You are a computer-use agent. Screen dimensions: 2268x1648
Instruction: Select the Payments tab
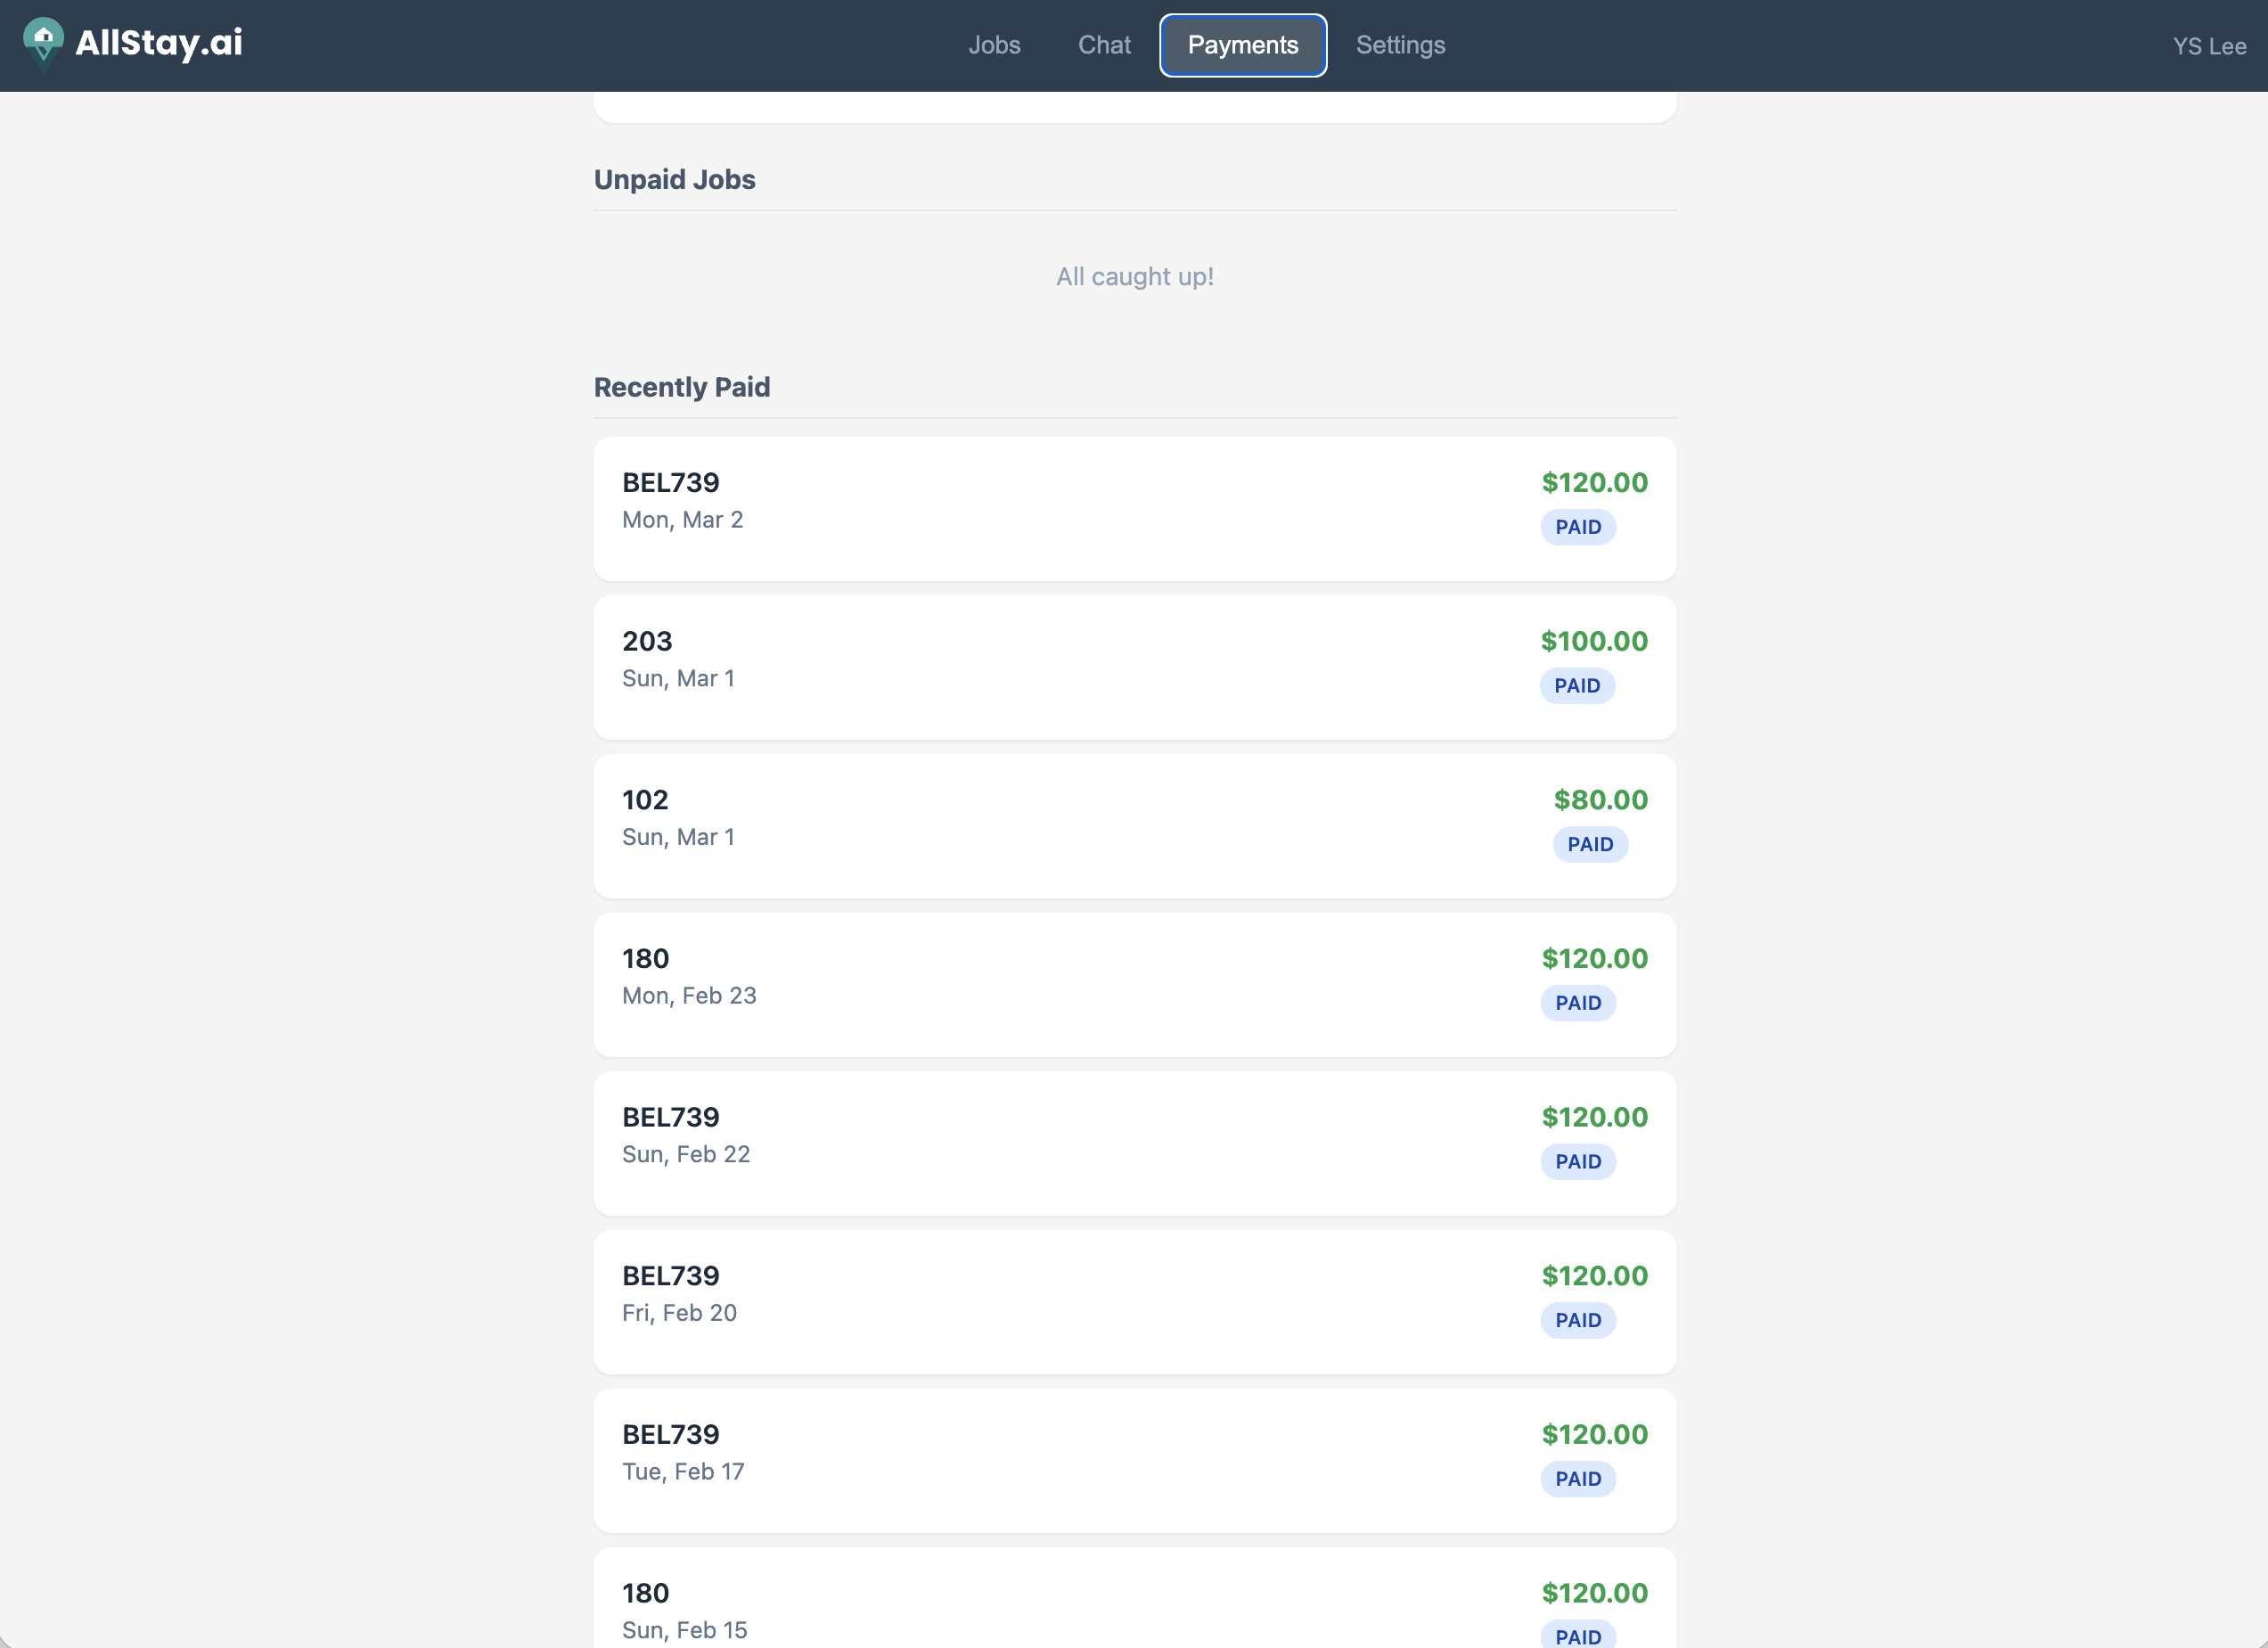[x=1242, y=45]
